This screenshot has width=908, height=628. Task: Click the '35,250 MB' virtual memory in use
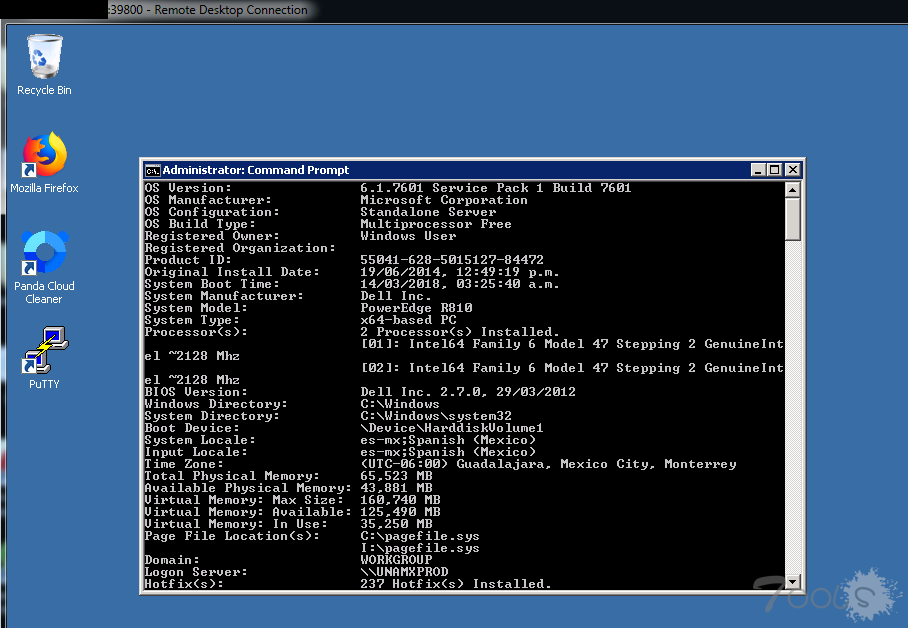[396, 524]
